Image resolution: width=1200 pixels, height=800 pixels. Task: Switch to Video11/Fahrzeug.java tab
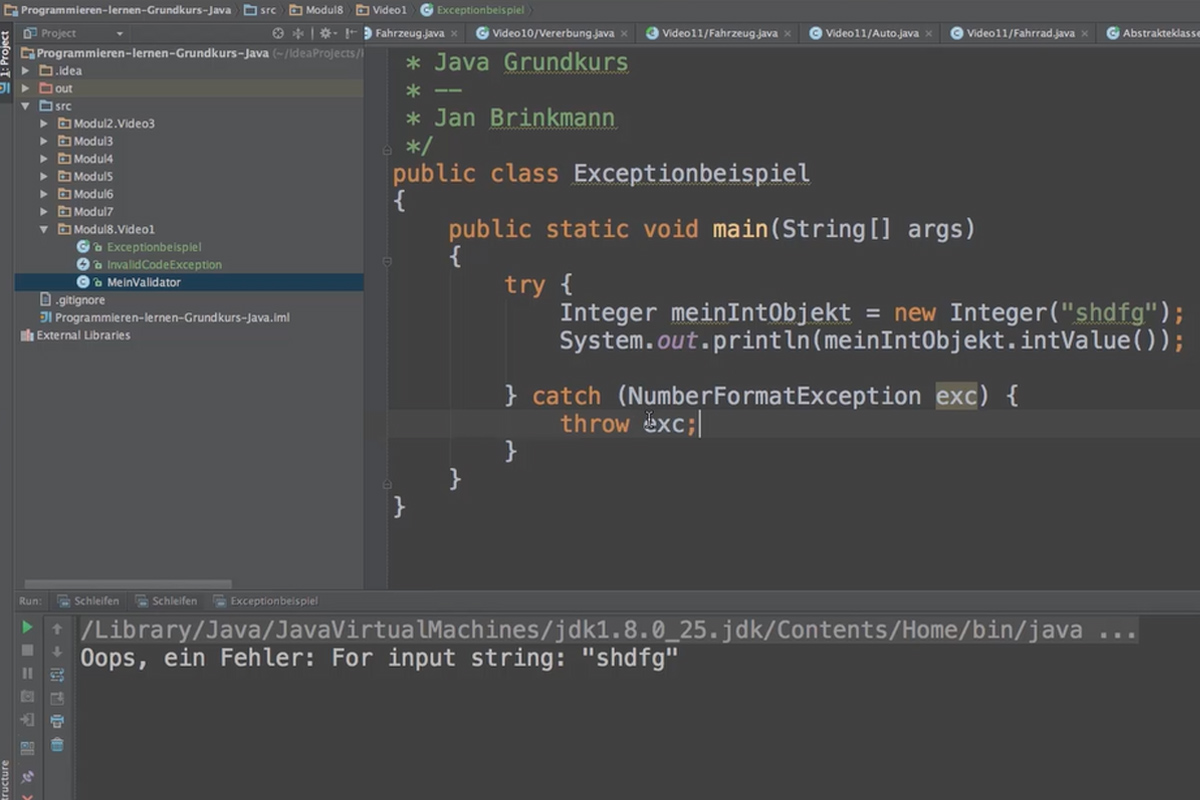(719, 33)
